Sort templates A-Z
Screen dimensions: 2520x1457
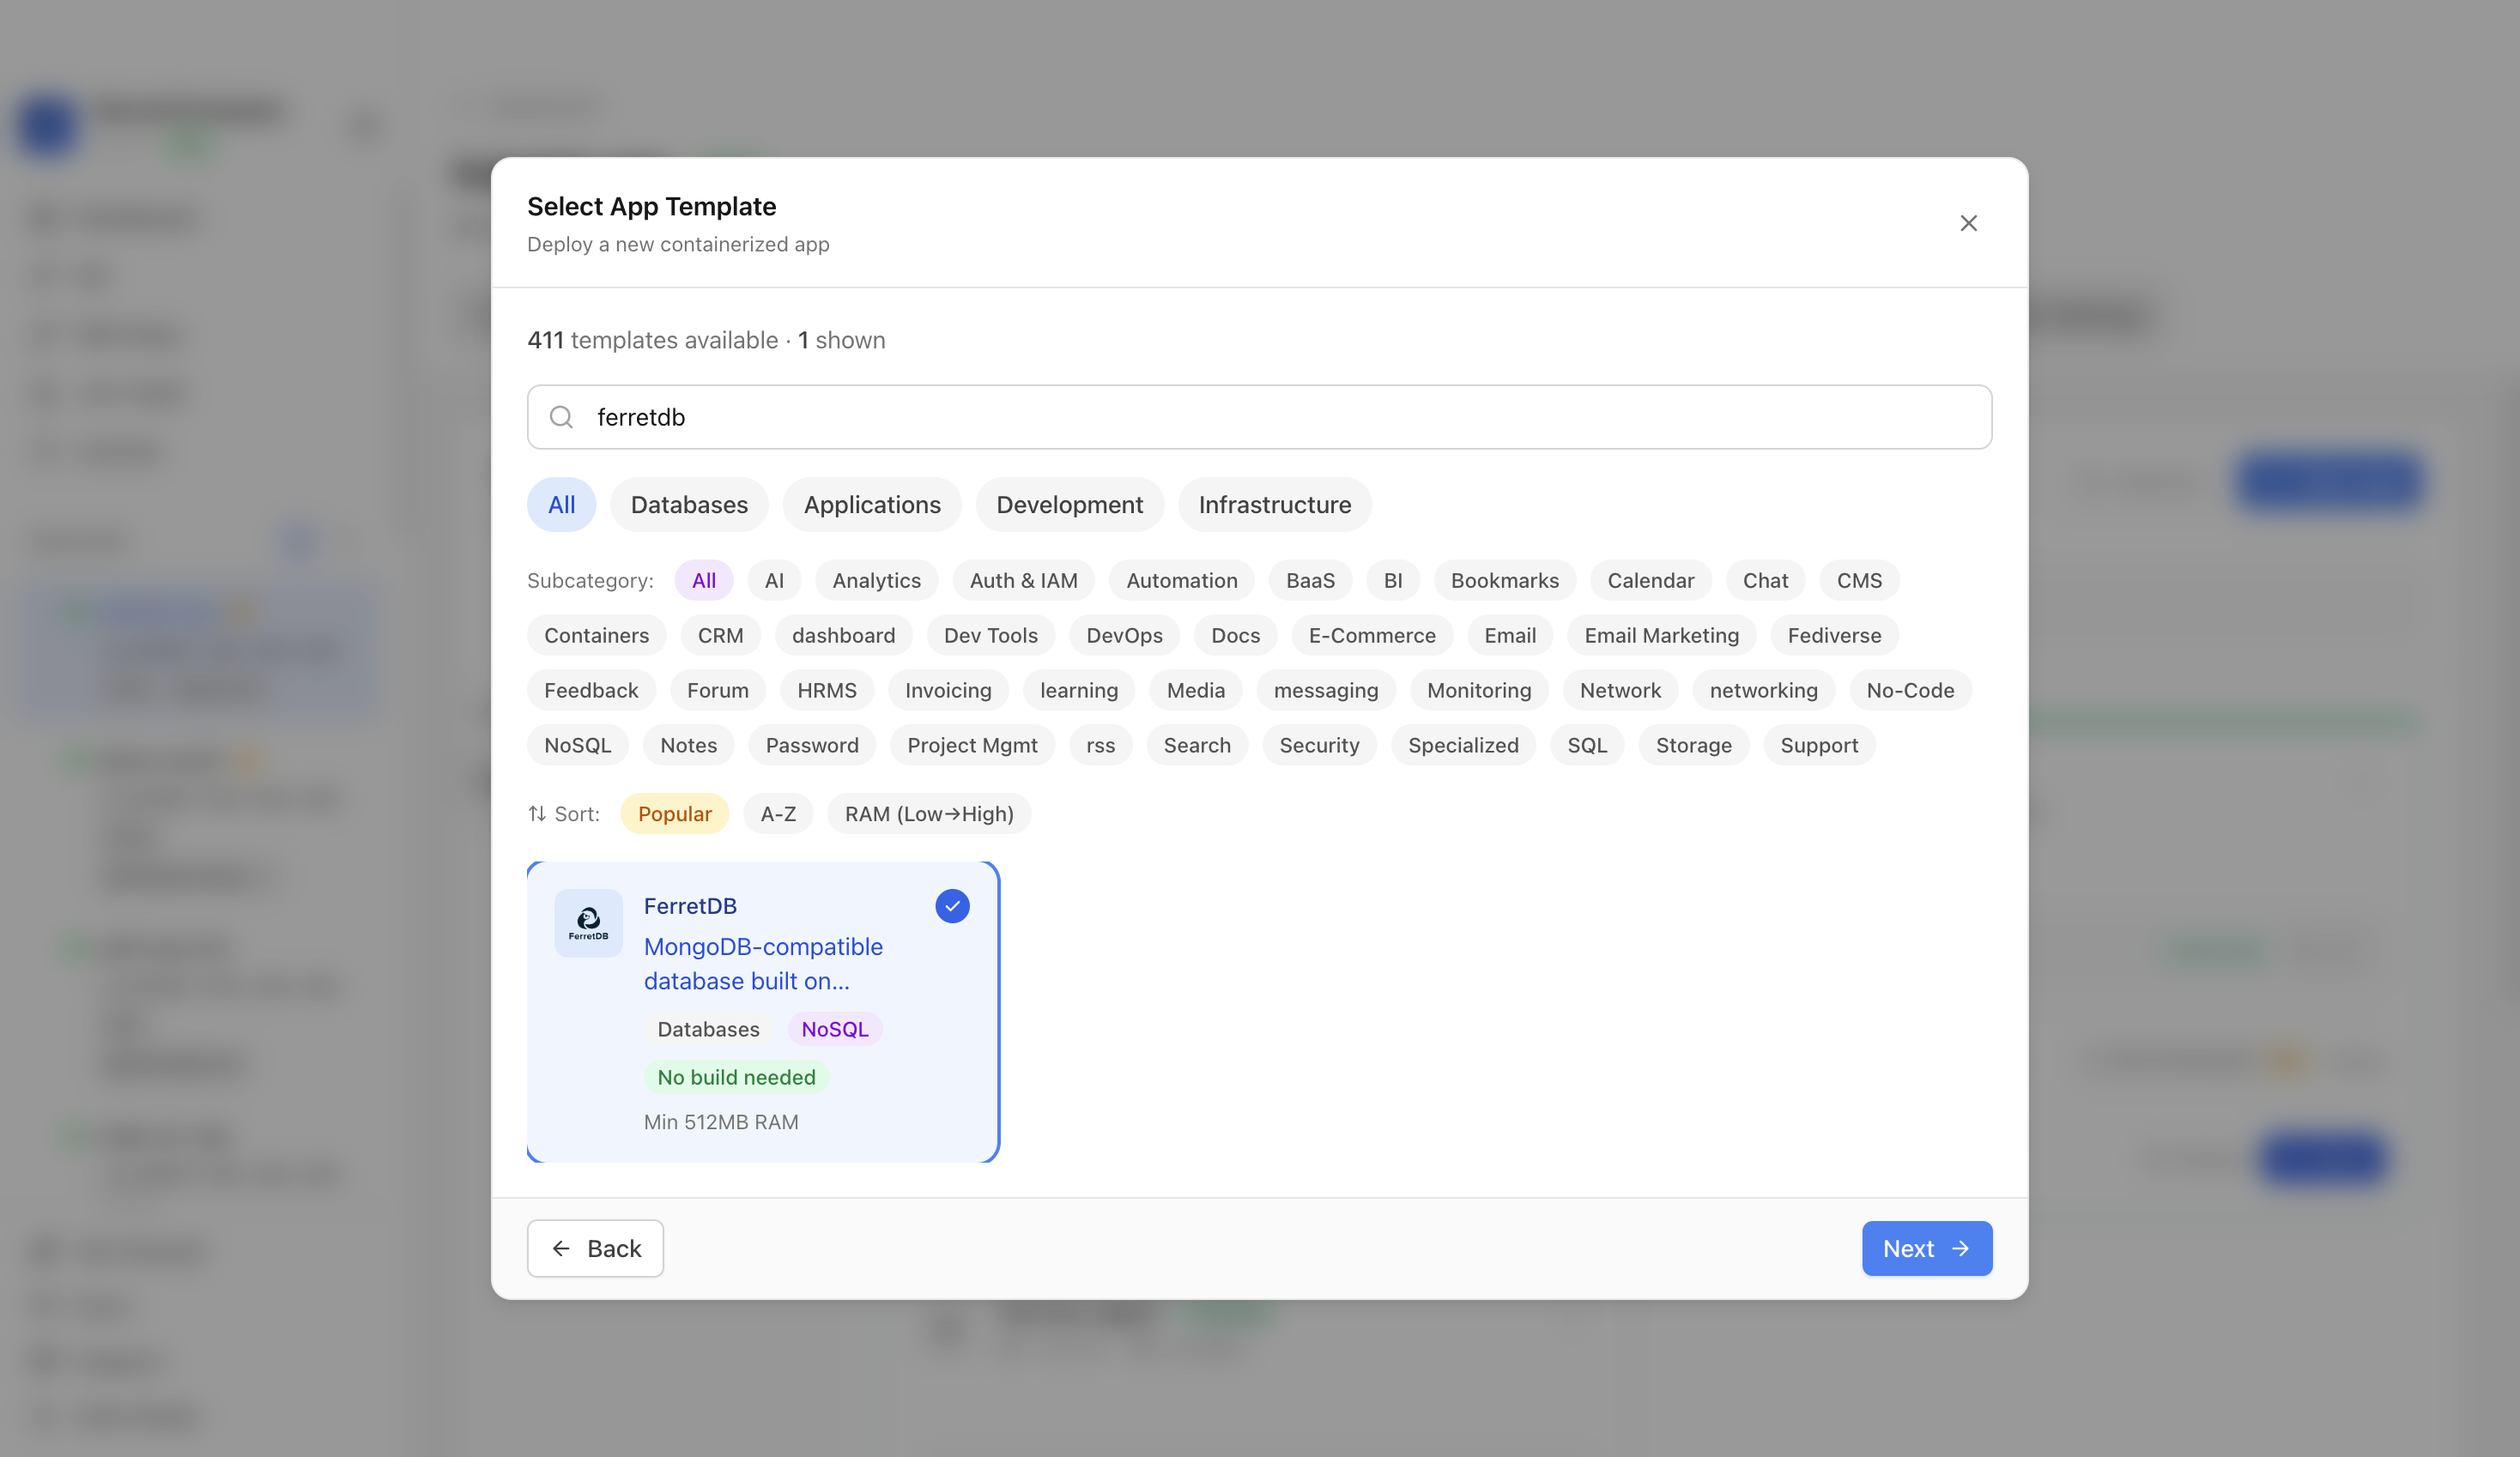[x=778, y=814]
